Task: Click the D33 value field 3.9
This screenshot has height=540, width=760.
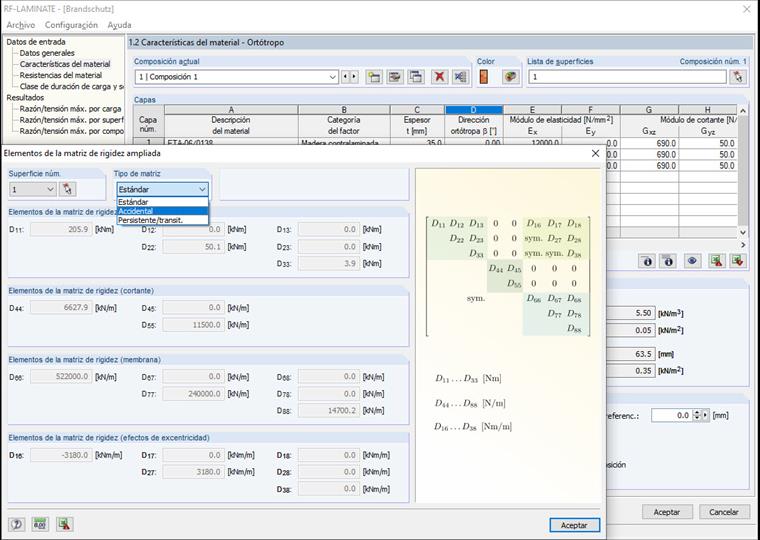Action: (329, 264)
